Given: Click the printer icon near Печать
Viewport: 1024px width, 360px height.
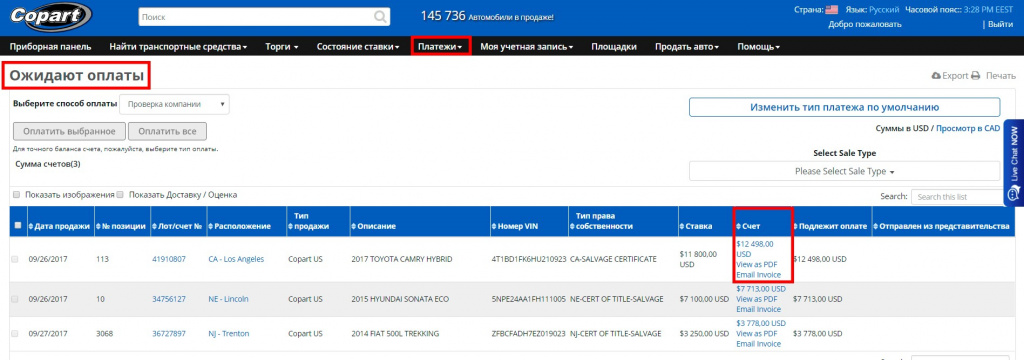Looking at the screenshot, I should [x=976, y=76].
